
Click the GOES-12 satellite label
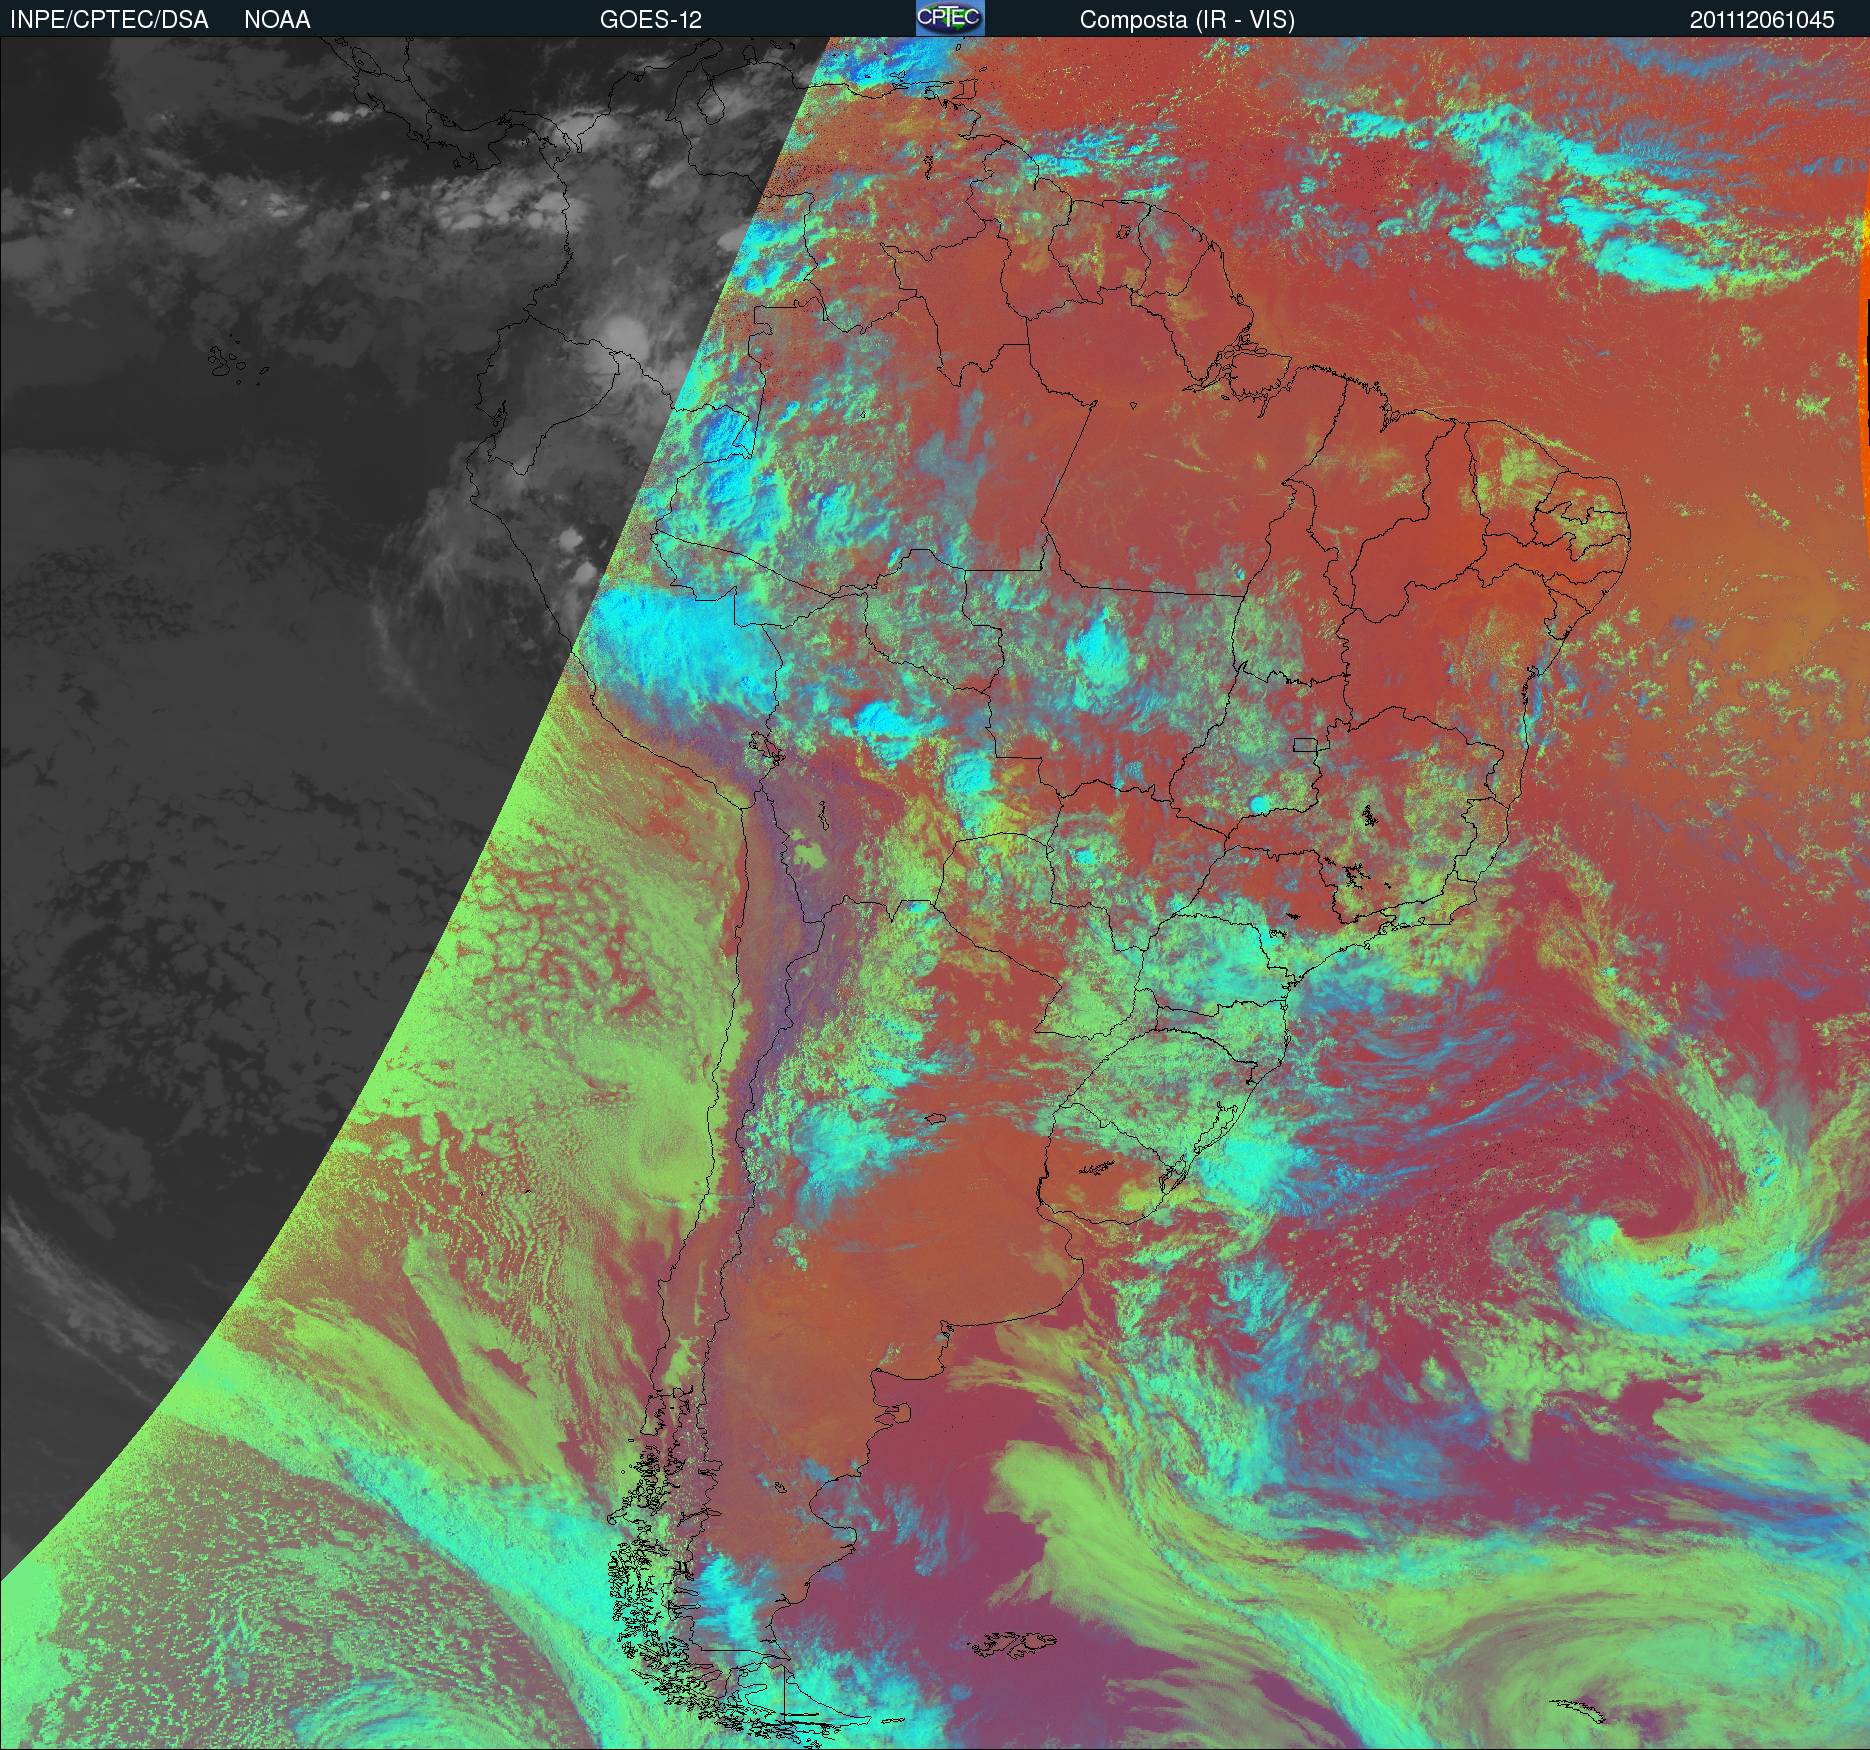[651, 20]
